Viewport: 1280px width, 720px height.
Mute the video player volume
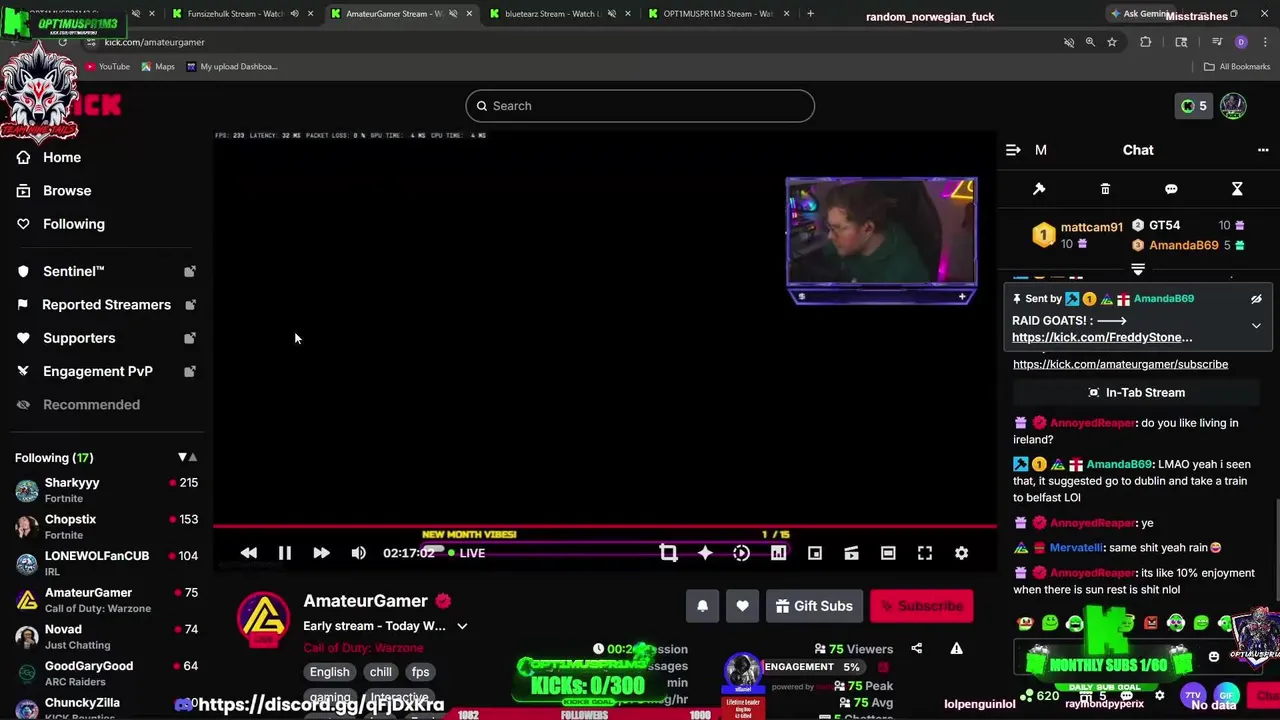358,553
